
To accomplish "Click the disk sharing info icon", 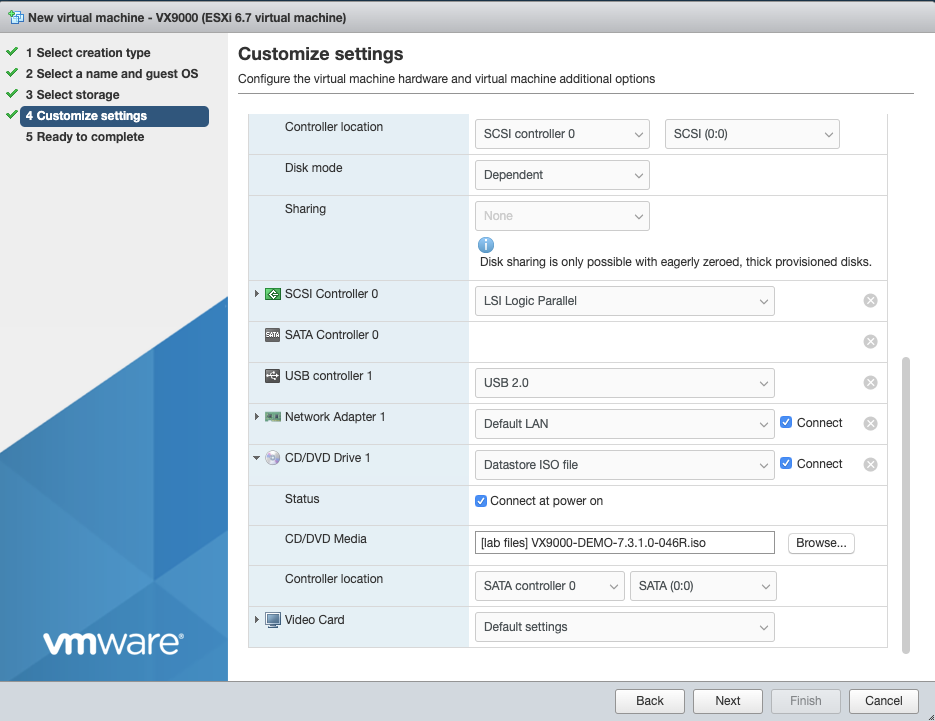I will click(x=486, y=245).
